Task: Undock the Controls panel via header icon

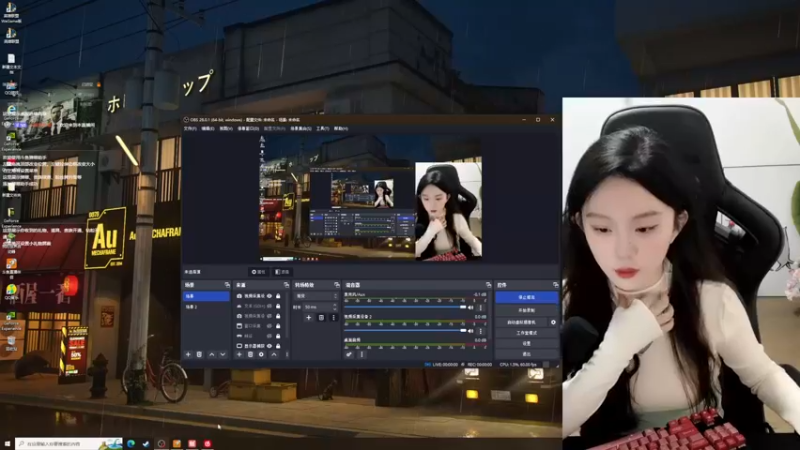Action: point(556,285)
